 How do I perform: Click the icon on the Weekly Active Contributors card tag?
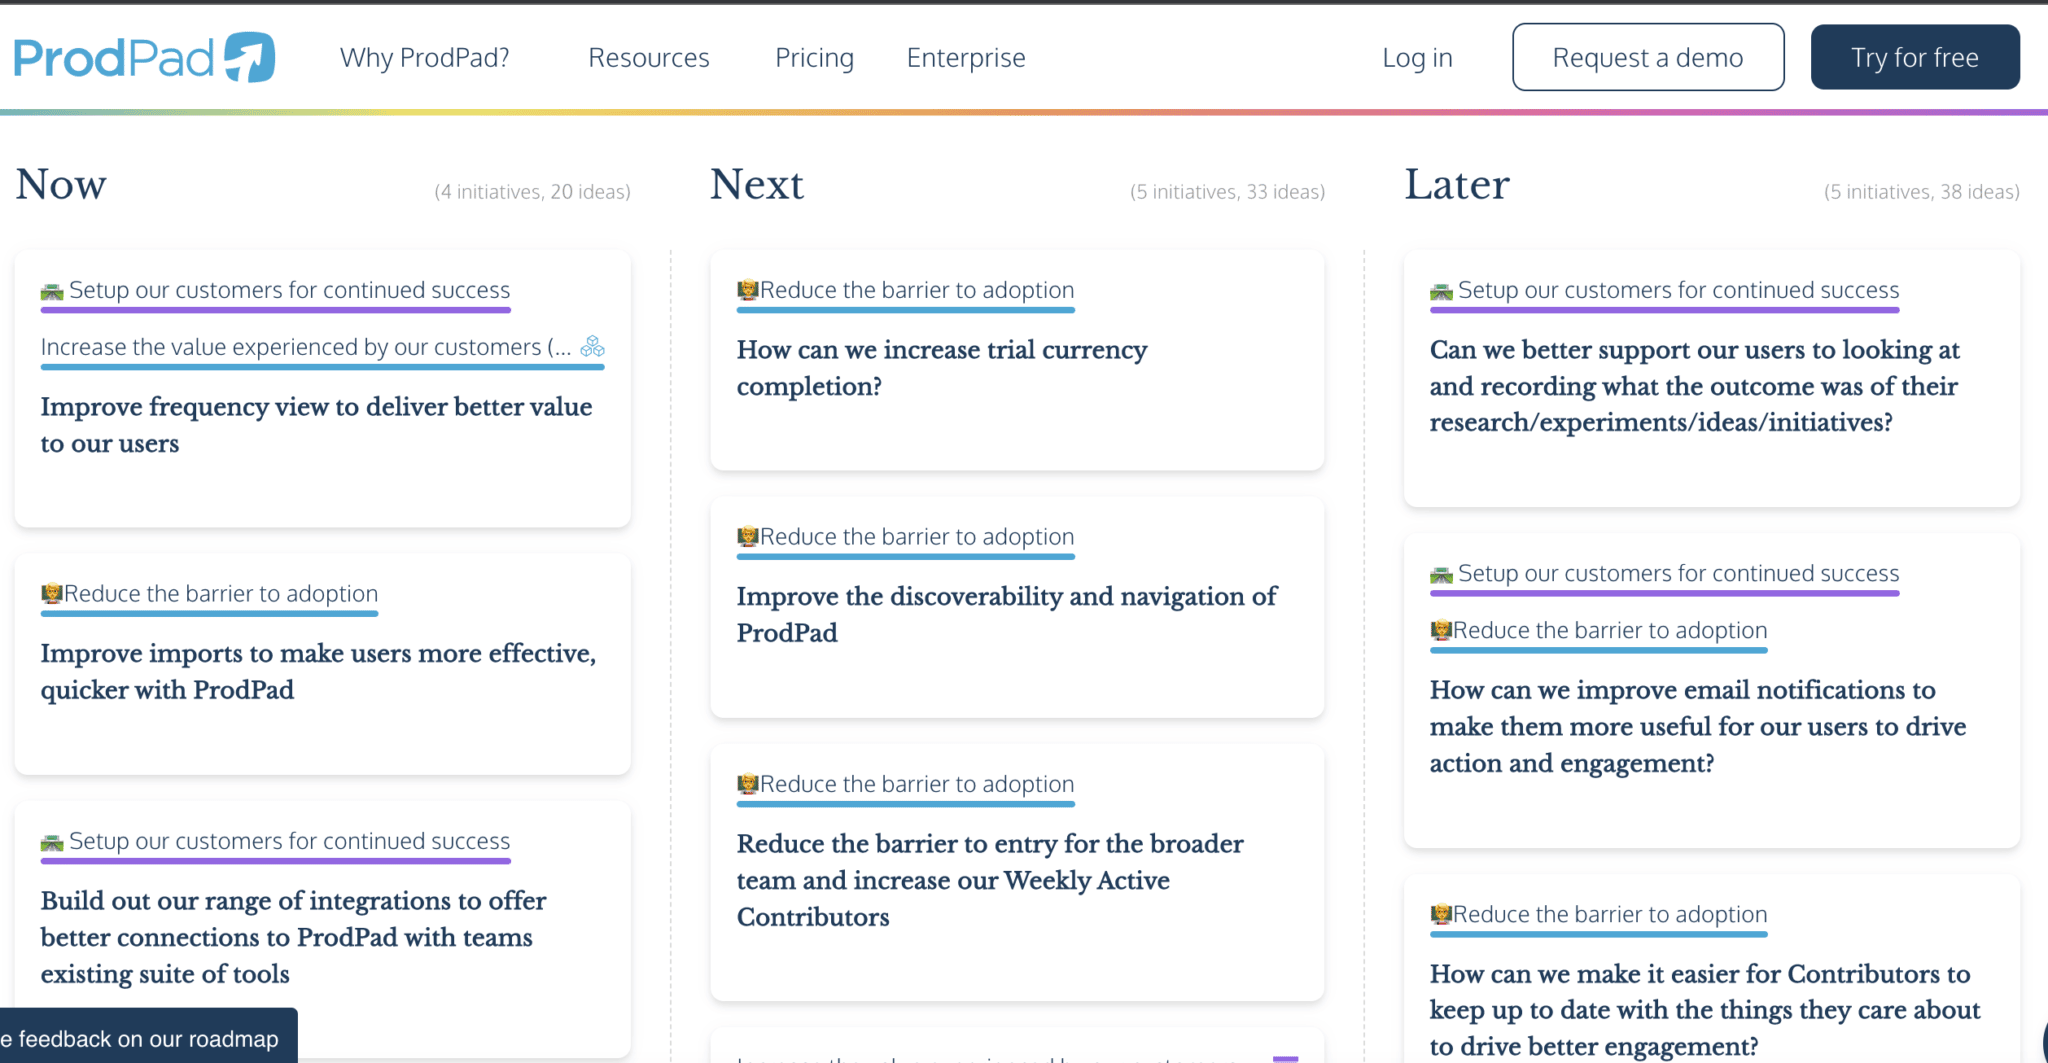tap(748, 784)
